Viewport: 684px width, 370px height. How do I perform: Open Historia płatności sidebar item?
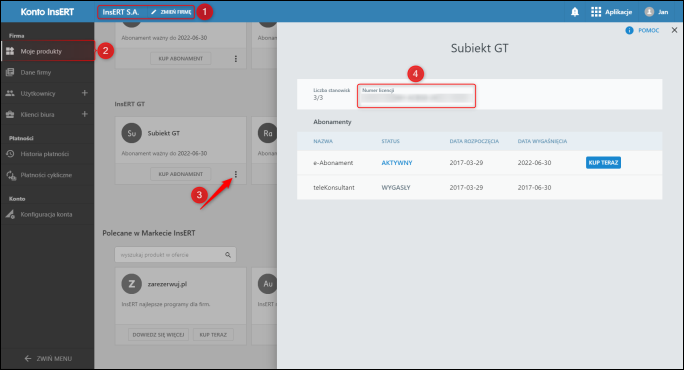click(48, 154)
